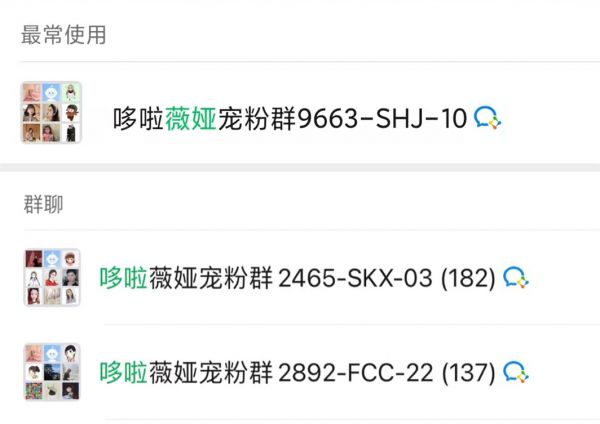Click the enterprise chat icon beside 9663-SHJ-10
The width and height of the screenshot is (600, 424).
[x=487, y=119]
